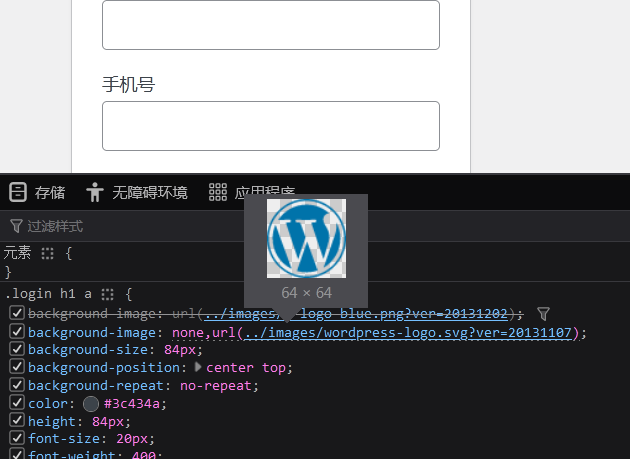Click the no-repeat value
The height and width of the screenshot is (459, 630).
click(x=215, y=386)
